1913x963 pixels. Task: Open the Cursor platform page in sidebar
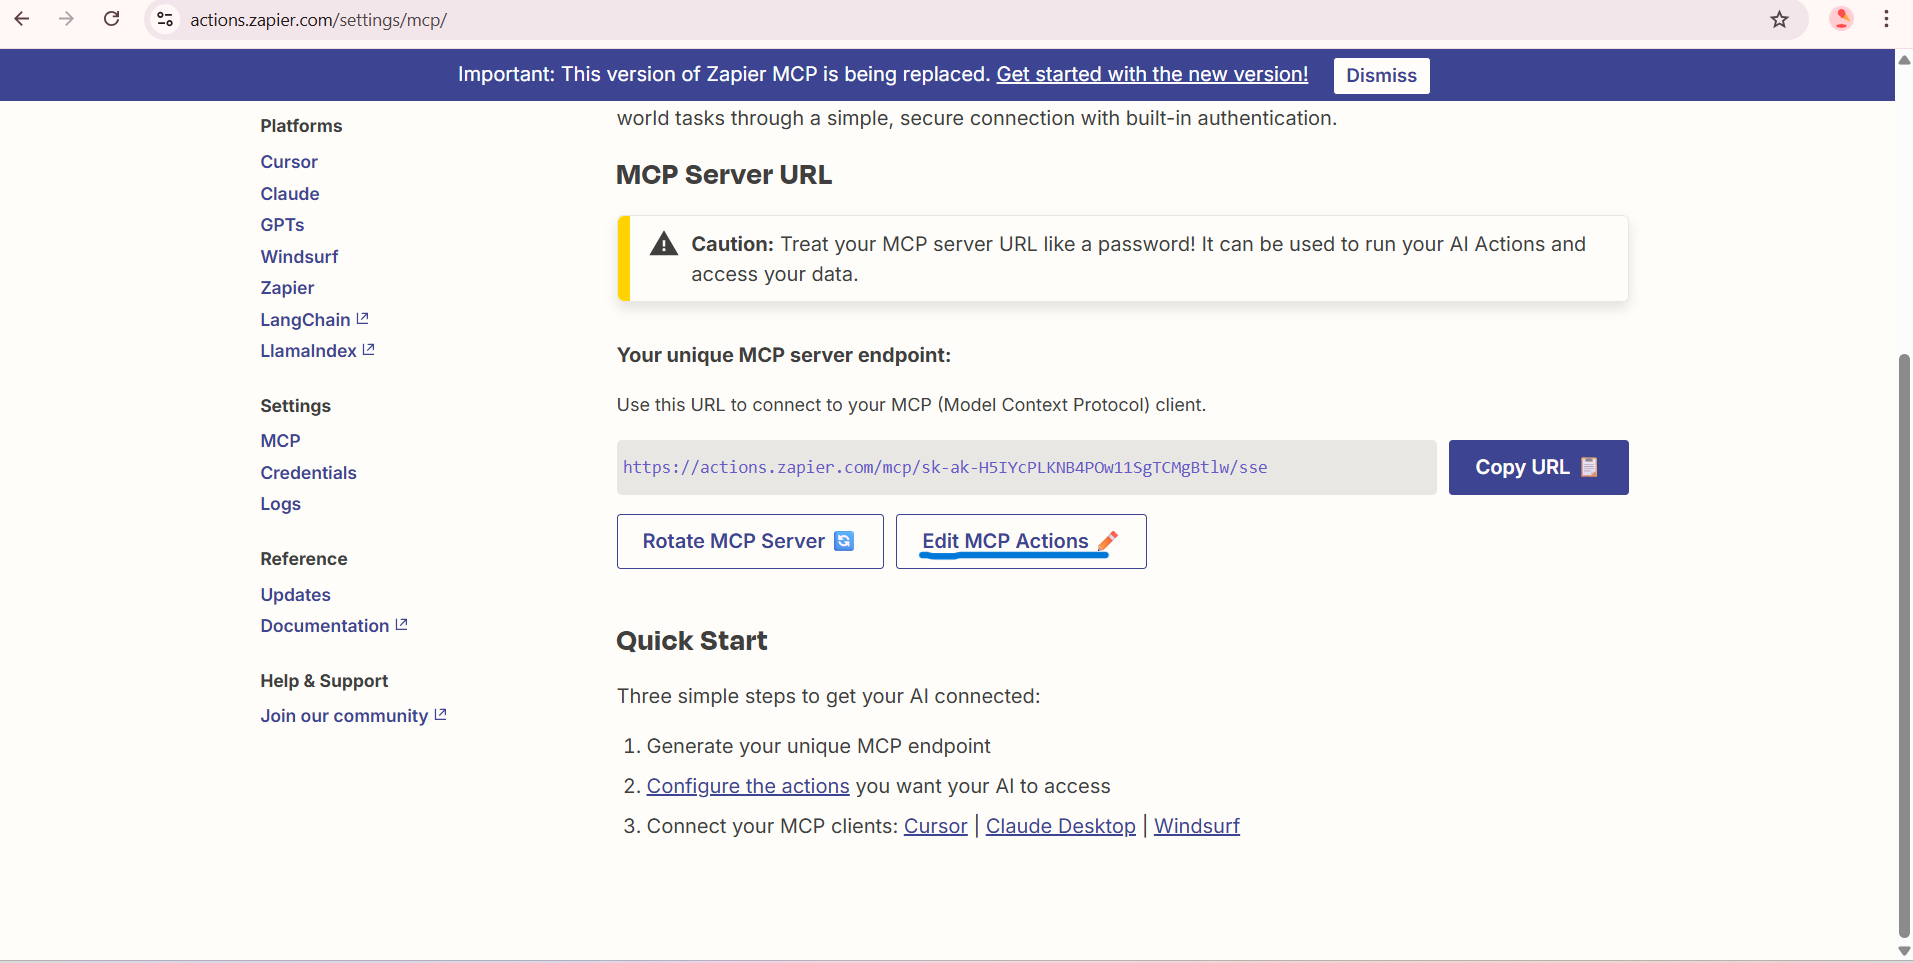coord(289,162)
